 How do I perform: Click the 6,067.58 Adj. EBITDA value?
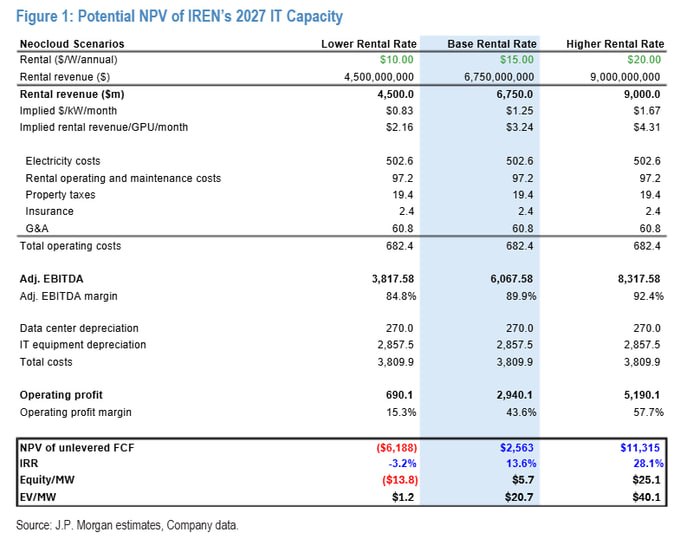(512, 279)
